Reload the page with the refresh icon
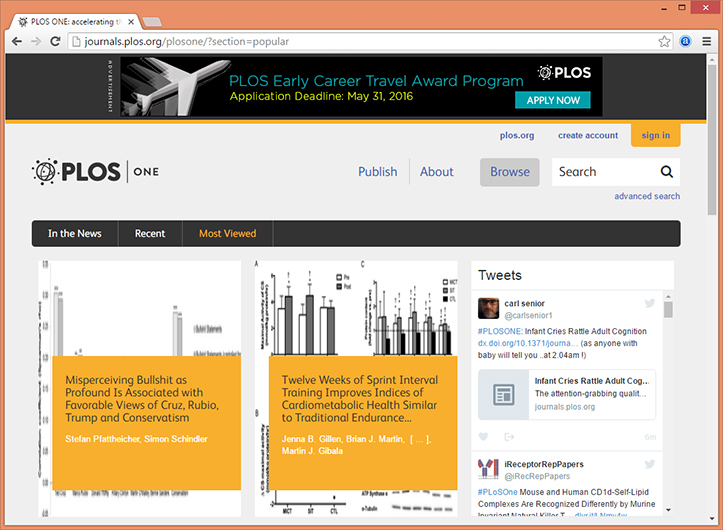Screen dimensions: 723x530 [x=55, y=42]
